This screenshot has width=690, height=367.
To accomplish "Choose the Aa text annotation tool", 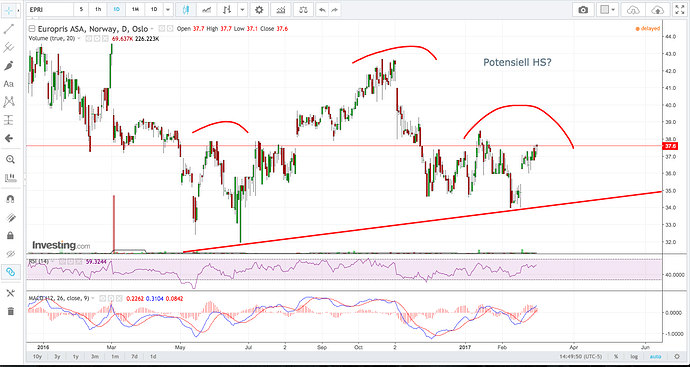I will point(9,84).
